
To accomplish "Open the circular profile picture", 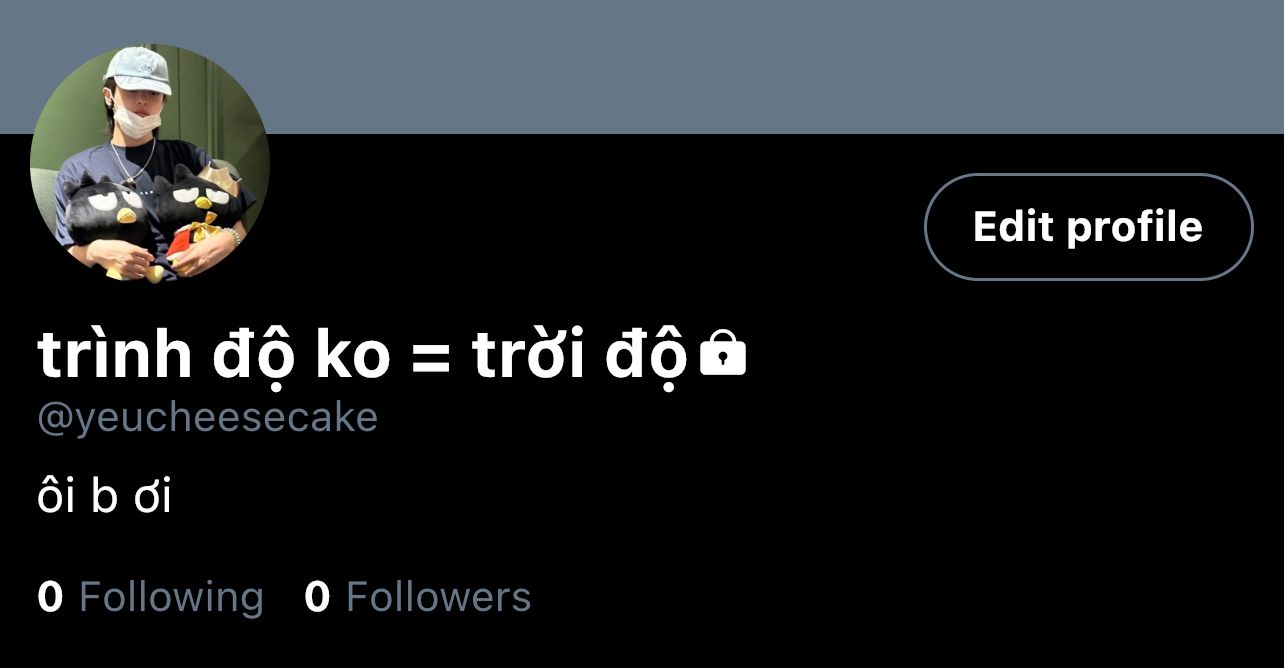I will [150, 163].
